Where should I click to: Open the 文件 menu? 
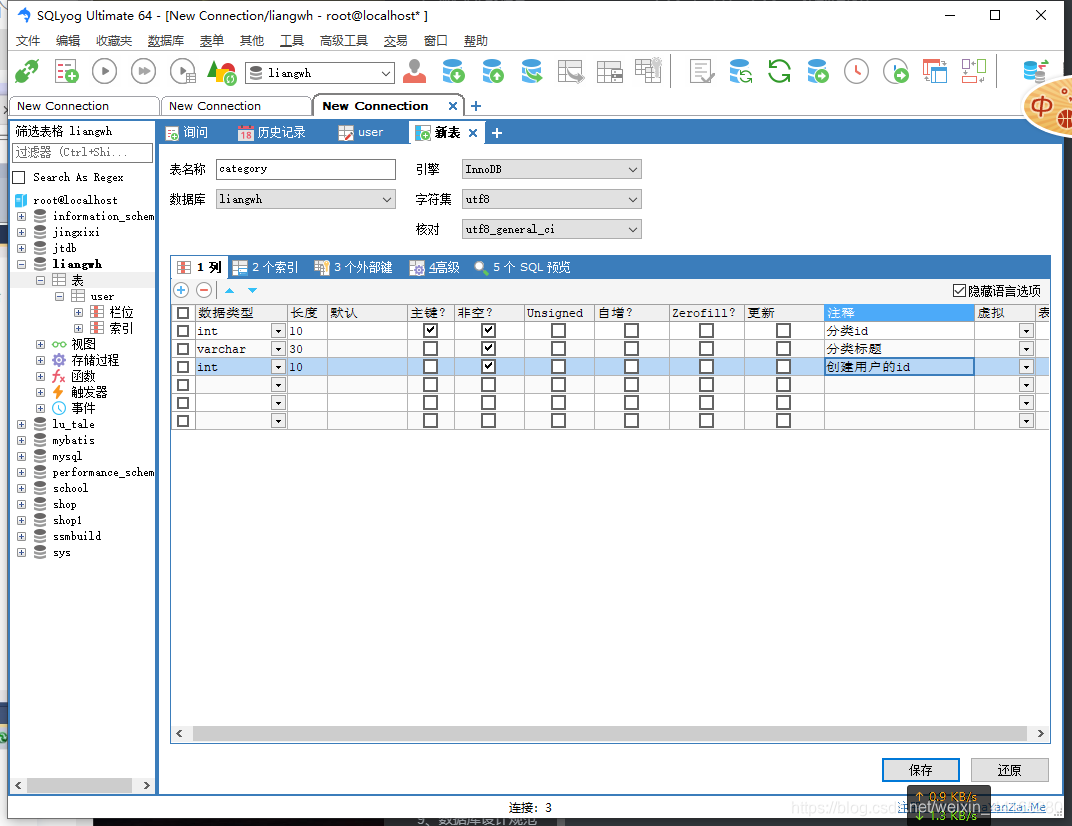click(28, 40)
